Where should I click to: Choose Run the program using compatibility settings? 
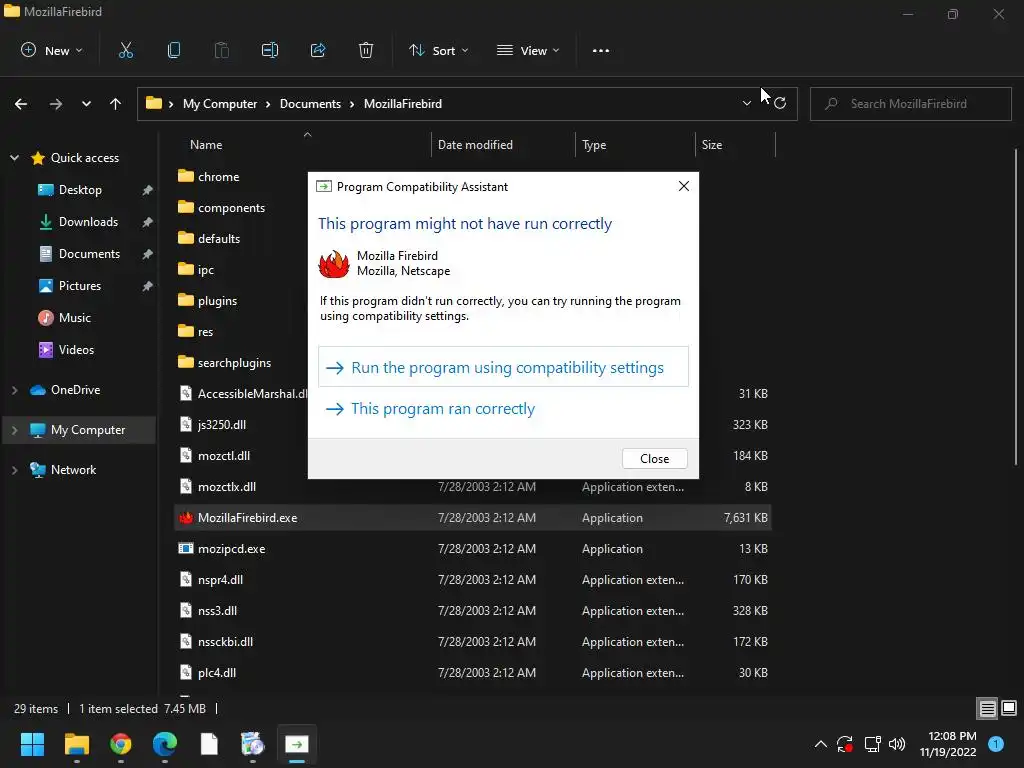tap(503, 367)
